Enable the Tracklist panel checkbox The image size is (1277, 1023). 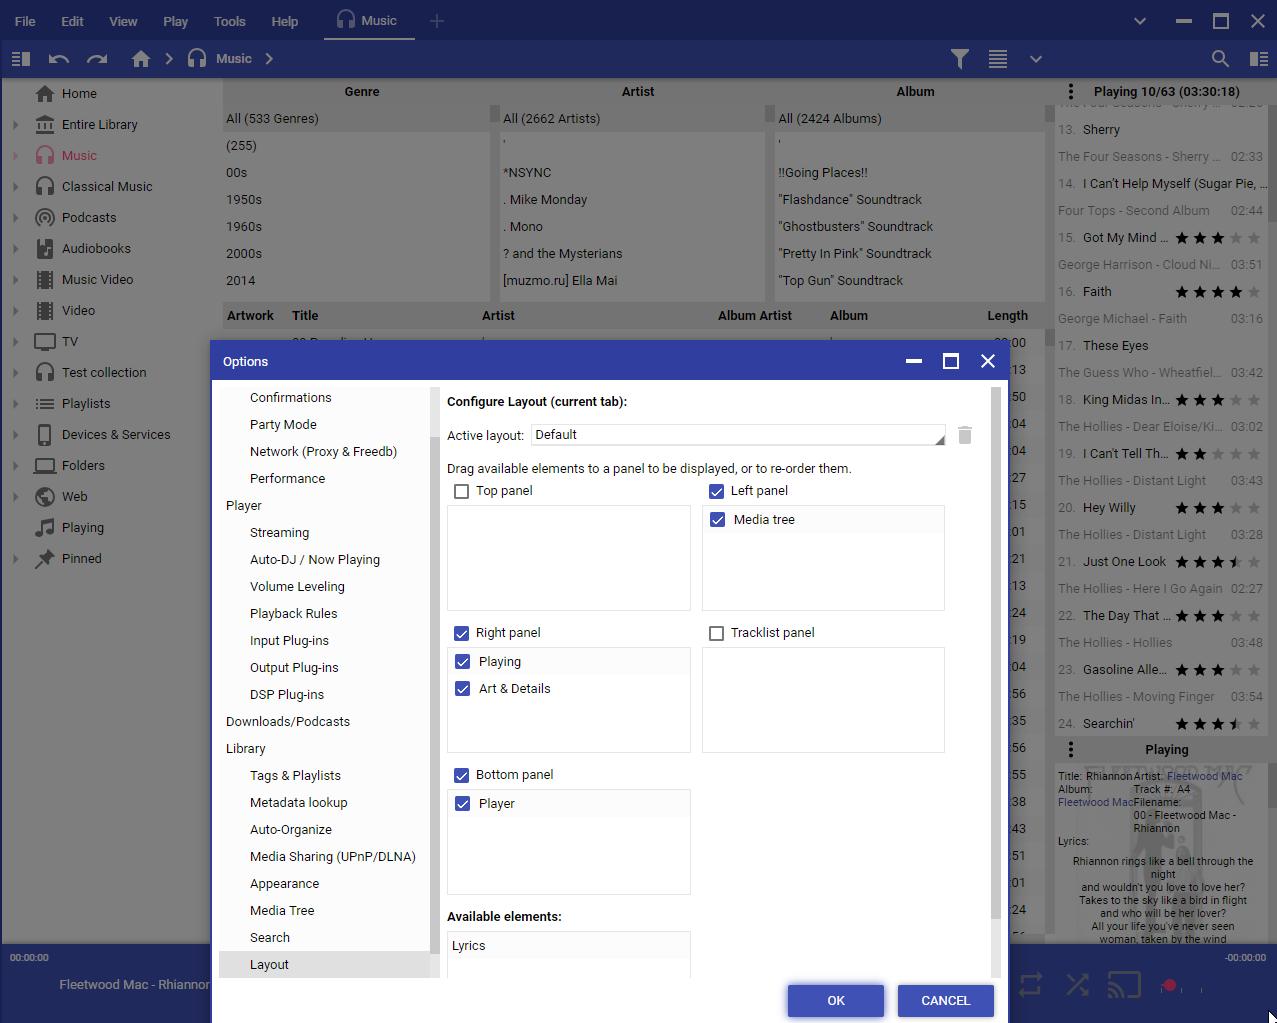716,633
